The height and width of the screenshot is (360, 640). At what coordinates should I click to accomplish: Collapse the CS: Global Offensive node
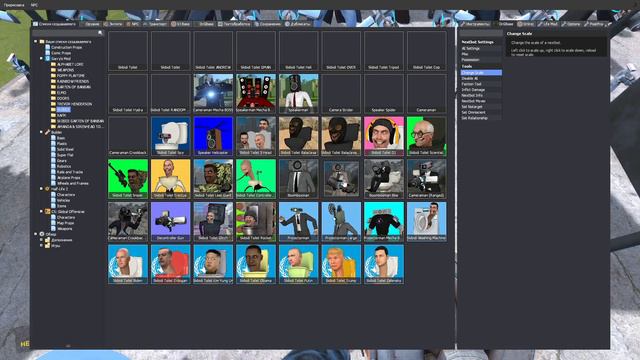click(41, 211)
